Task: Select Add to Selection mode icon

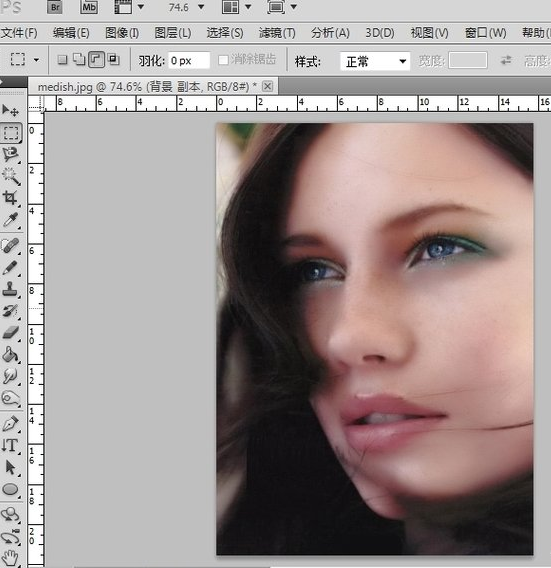Action: 79,59
